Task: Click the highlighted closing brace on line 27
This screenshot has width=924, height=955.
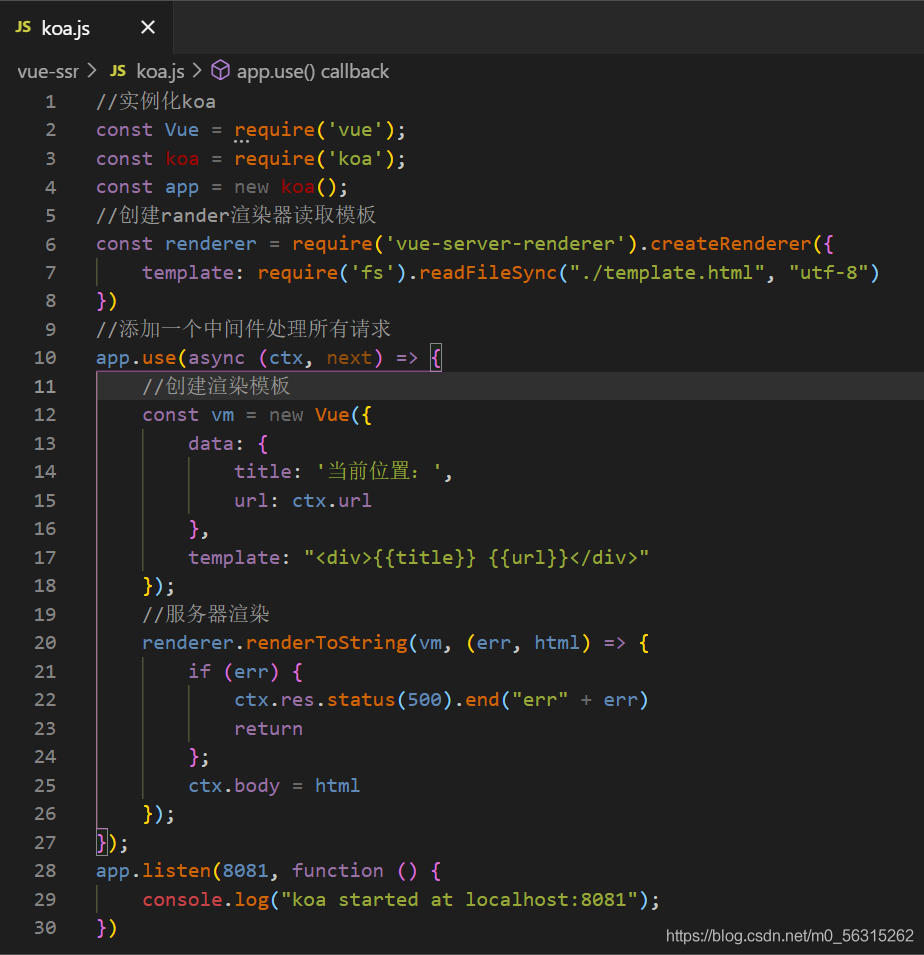Action: click(102, 843)
